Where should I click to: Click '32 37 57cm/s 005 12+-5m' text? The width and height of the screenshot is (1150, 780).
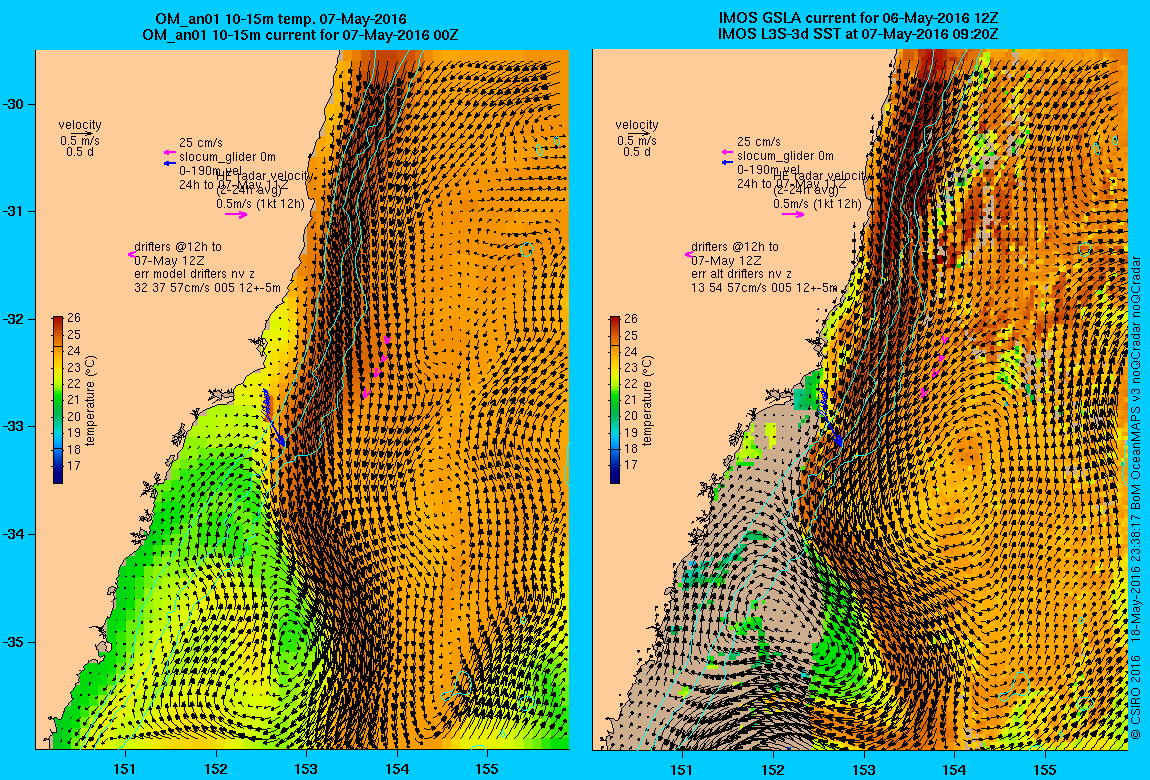pyautogui.click(x=207, y=288)
